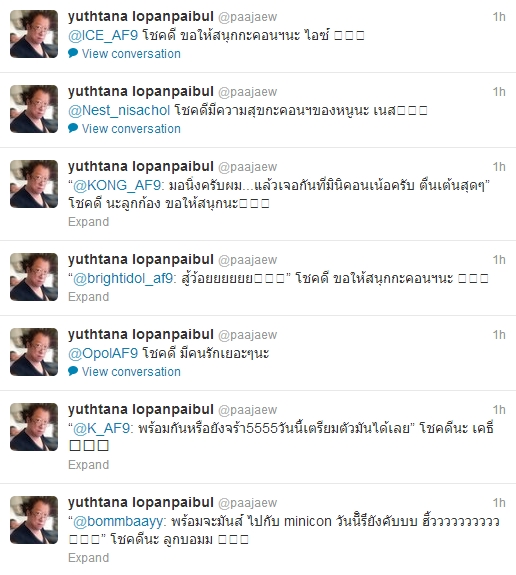Expand the @bommbaayy quoted tweet
This screenshot has height=575, width=516.
pyautogui.click(x=88, y=558)
